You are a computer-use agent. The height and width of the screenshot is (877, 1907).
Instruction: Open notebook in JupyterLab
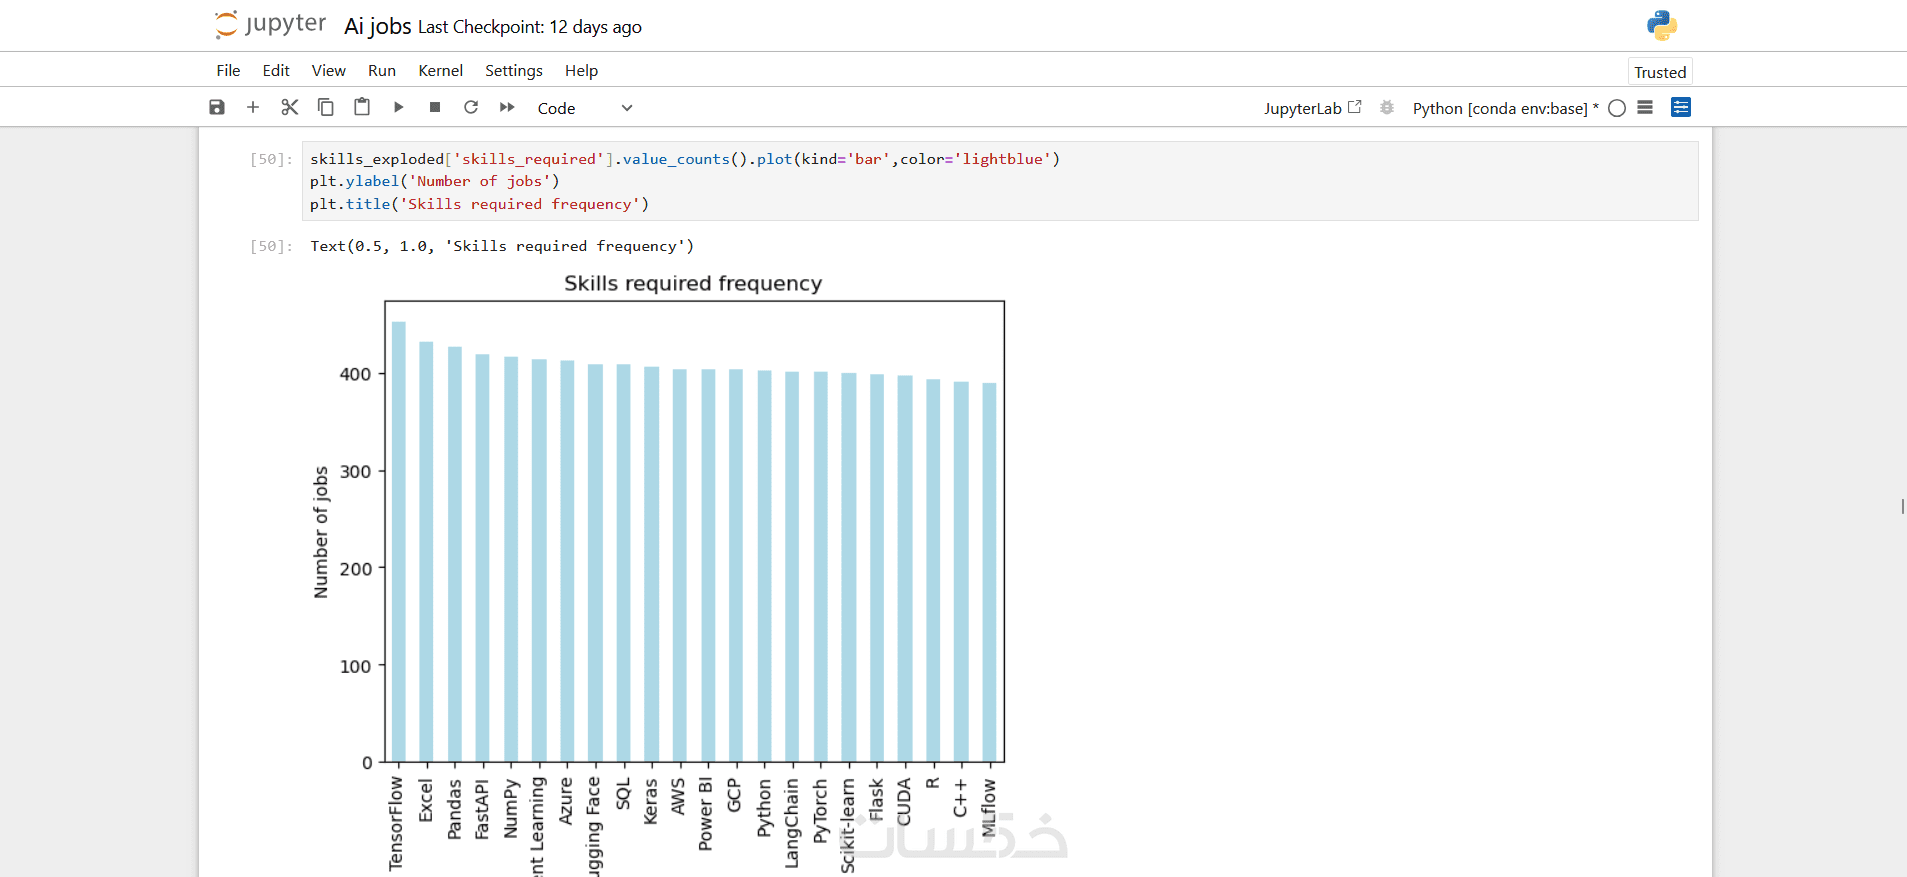pos(1312,108)
